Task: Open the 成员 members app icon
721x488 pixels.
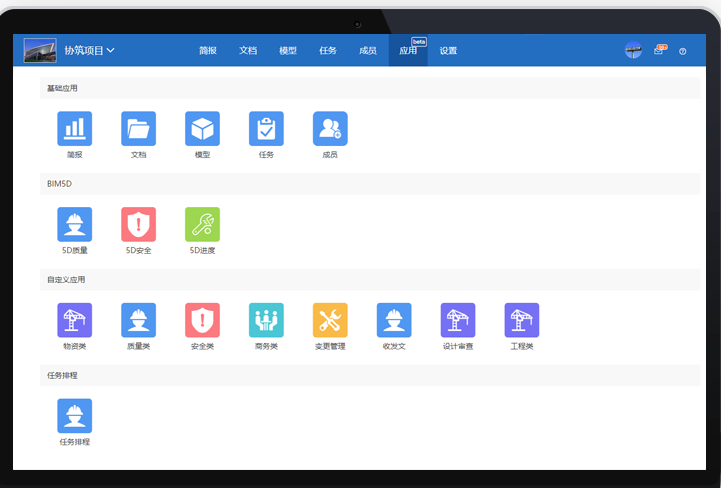Action: click(x=330, y=128)
